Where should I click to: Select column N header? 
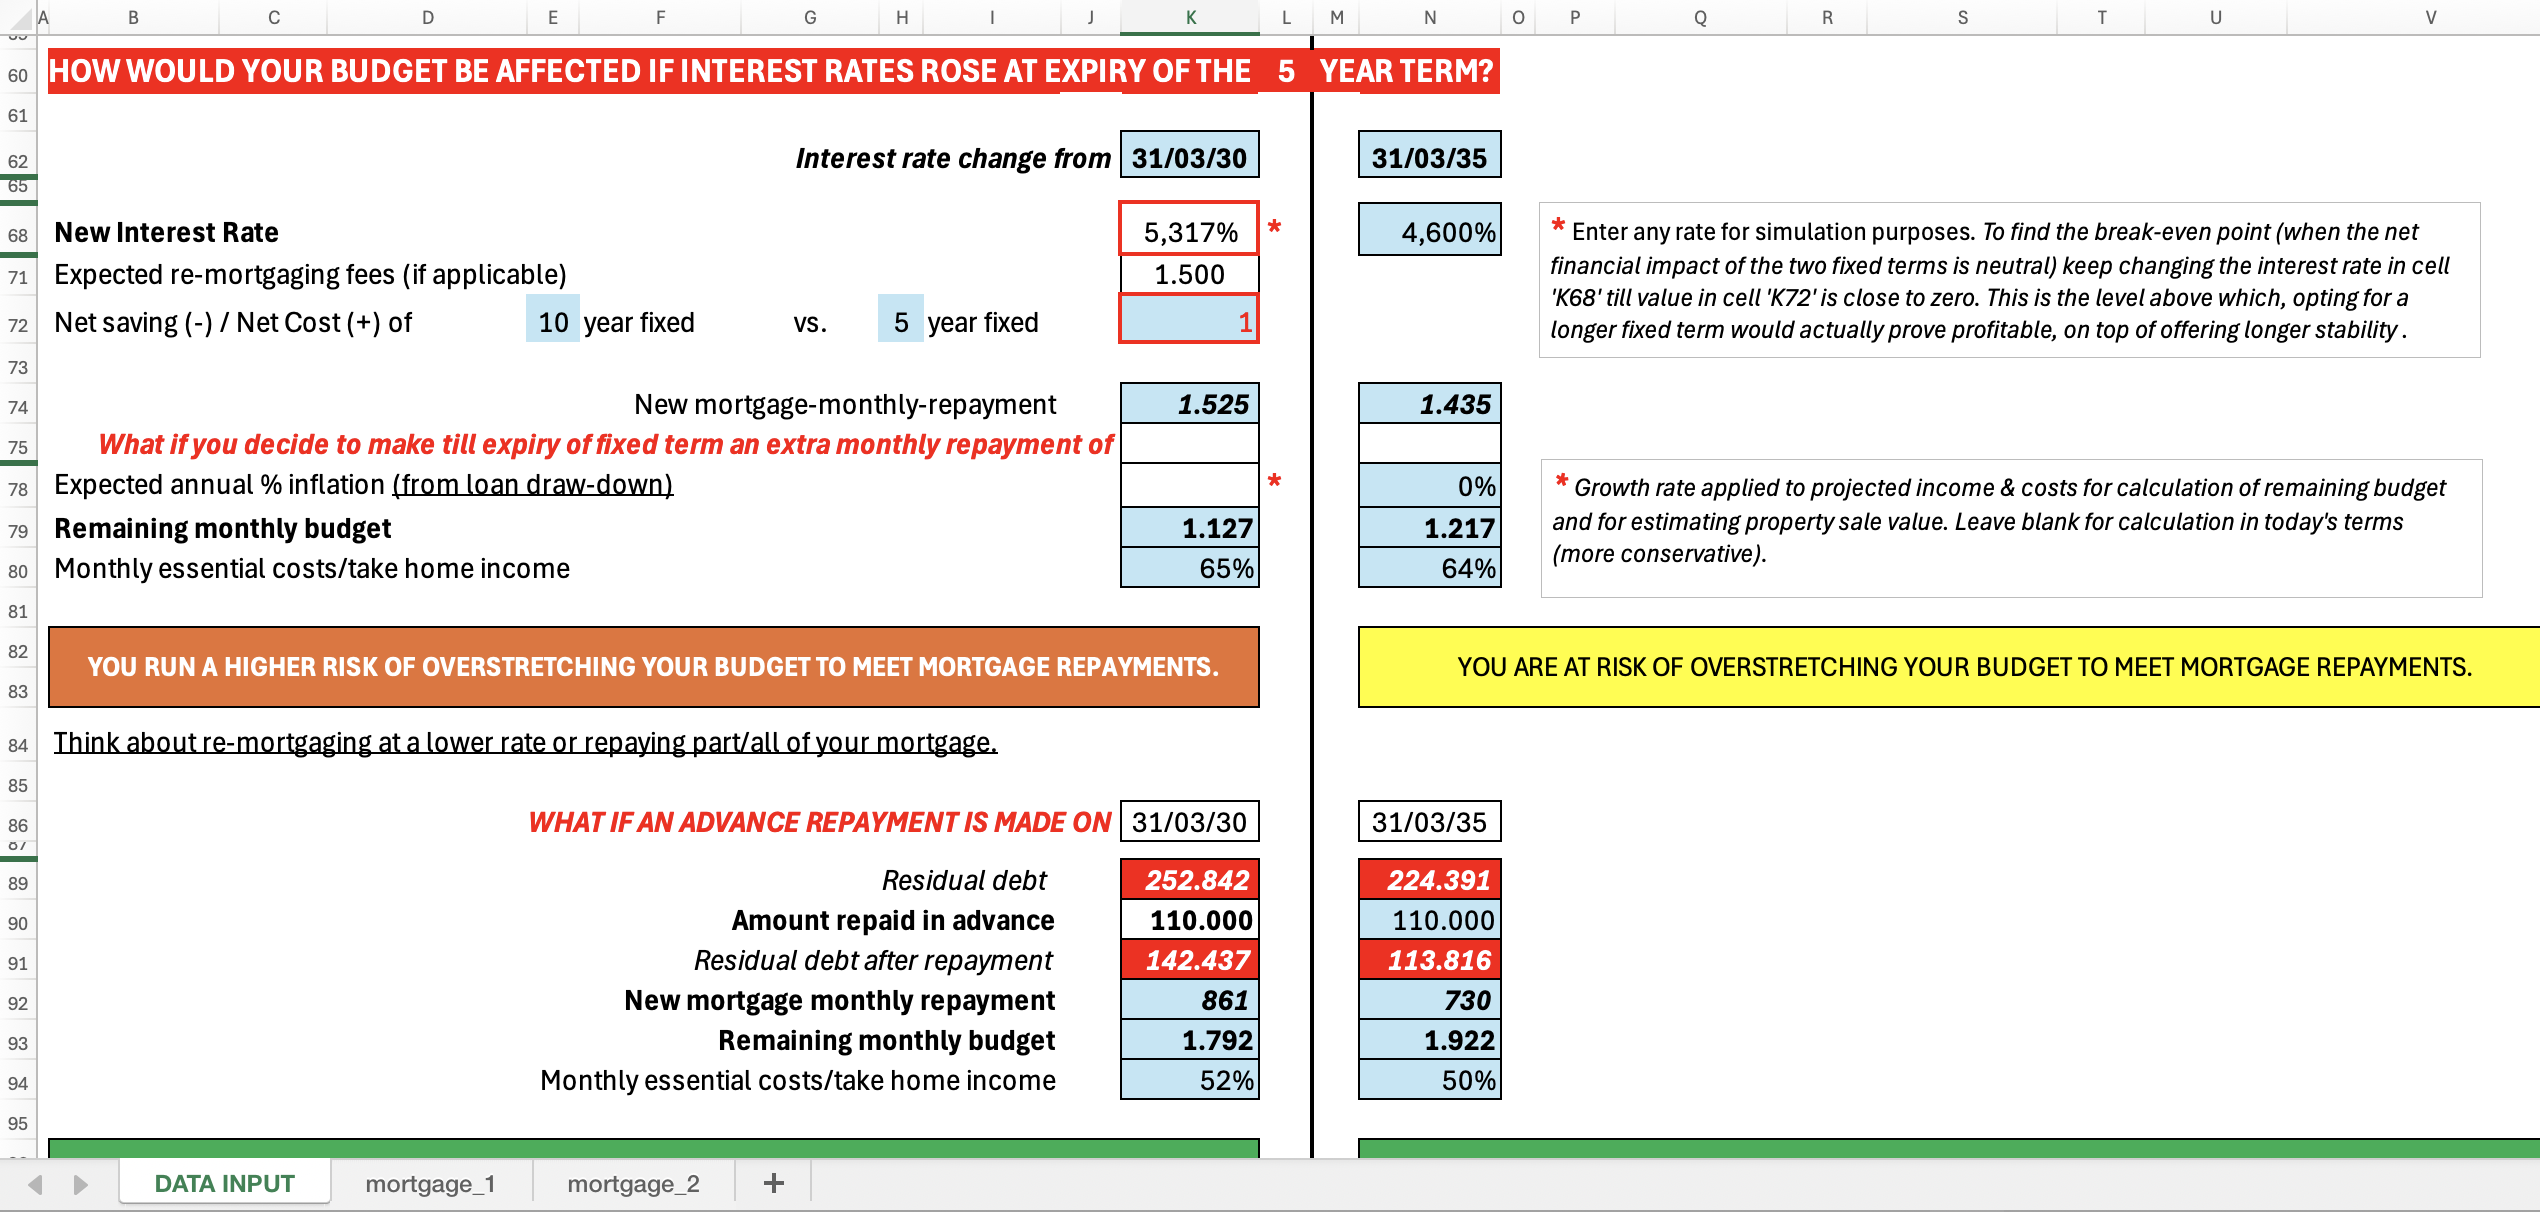[1429, 17]
